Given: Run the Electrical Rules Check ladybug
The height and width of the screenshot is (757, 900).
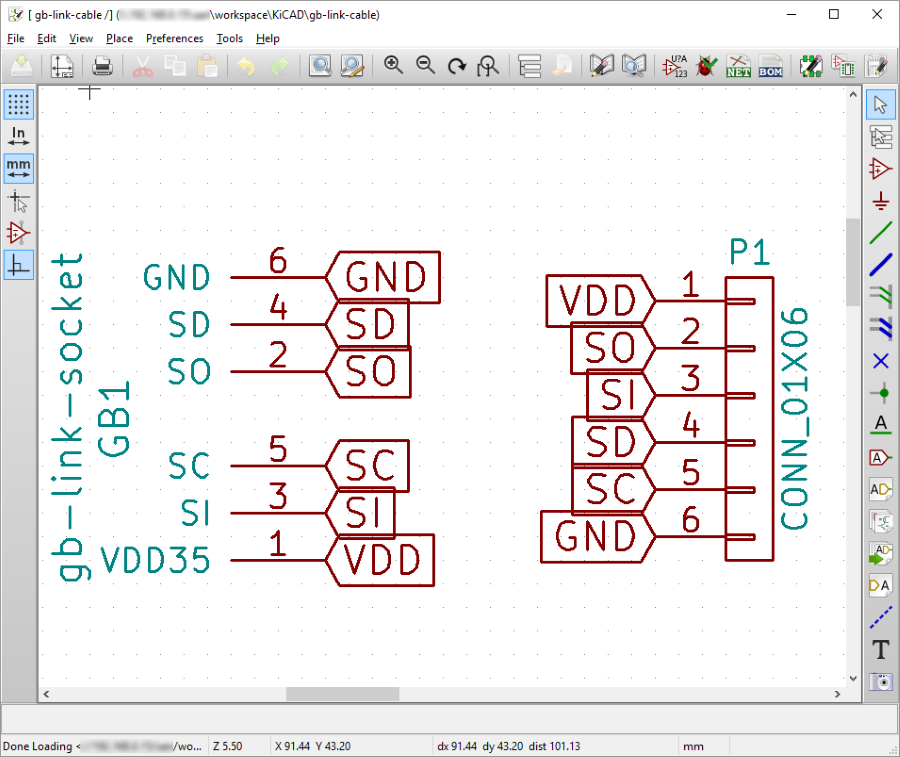Looking at the screenshot, I should pyautogui.click(x=707, y=66).
